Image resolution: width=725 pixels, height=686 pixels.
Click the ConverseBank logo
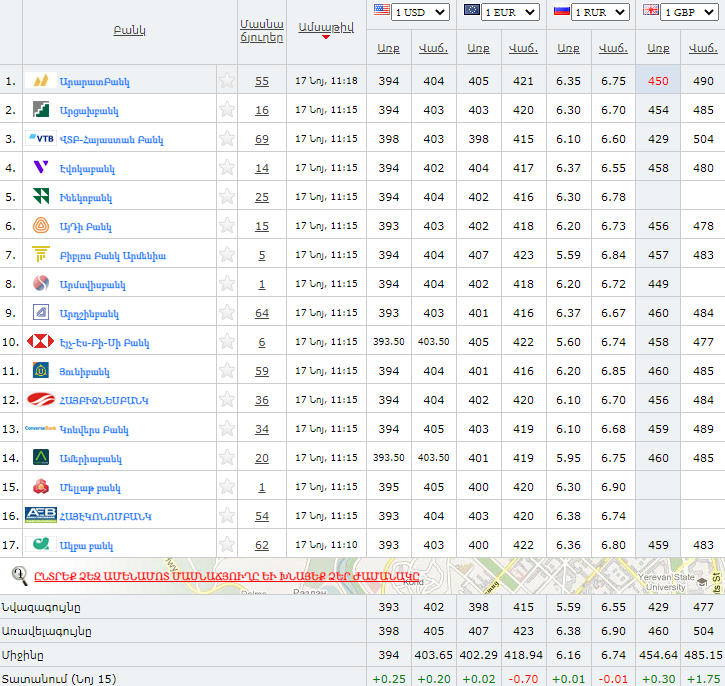click(41, 428)
